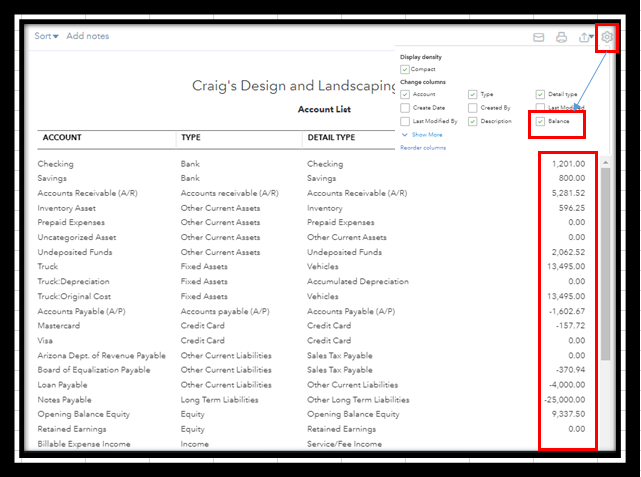This screenshot has width=641, height=477.
Task: Uncheck the Detail type column checkbox
Action: (x=540, y=94)
